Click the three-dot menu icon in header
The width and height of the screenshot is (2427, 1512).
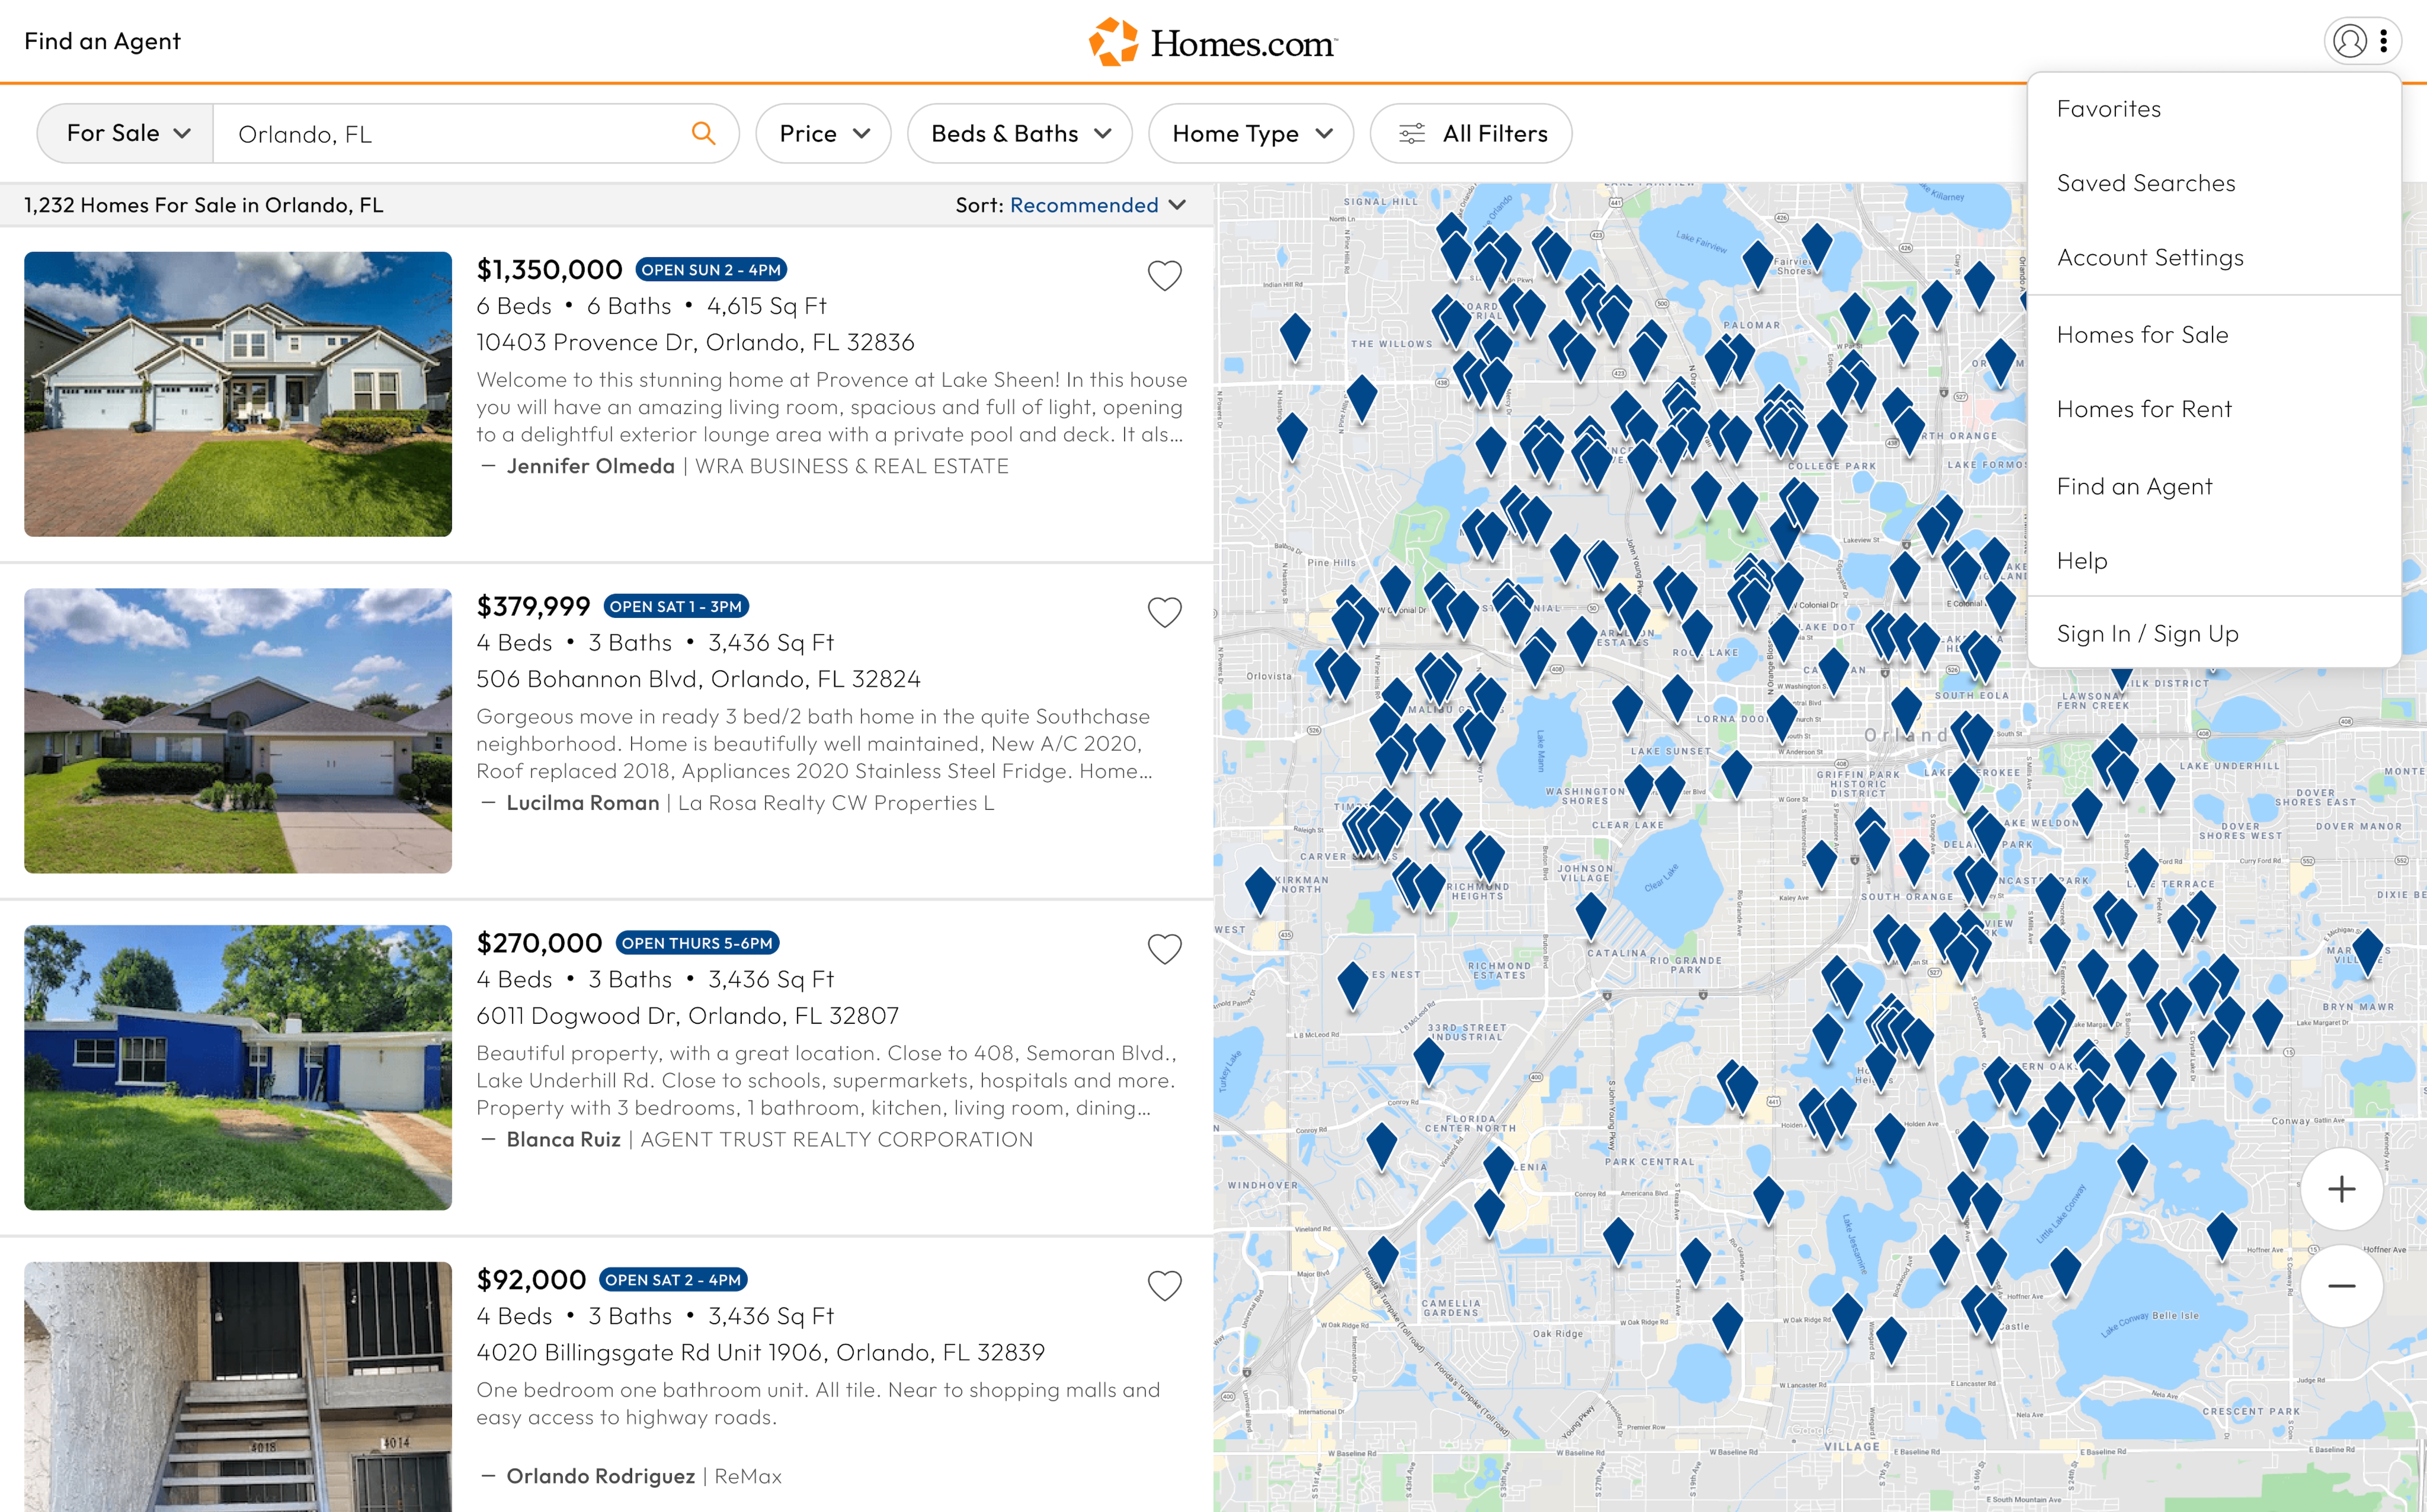(2384, 41)
